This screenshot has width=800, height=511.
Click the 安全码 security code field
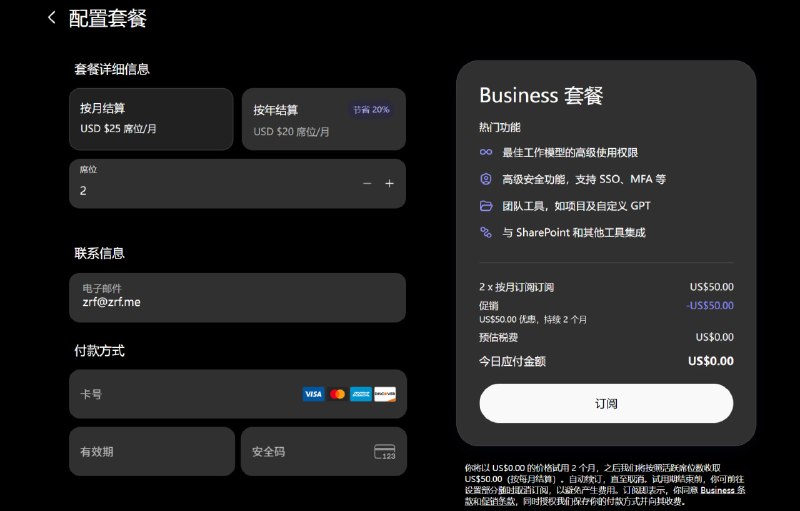pyautogui.click(x=323, y=451)
